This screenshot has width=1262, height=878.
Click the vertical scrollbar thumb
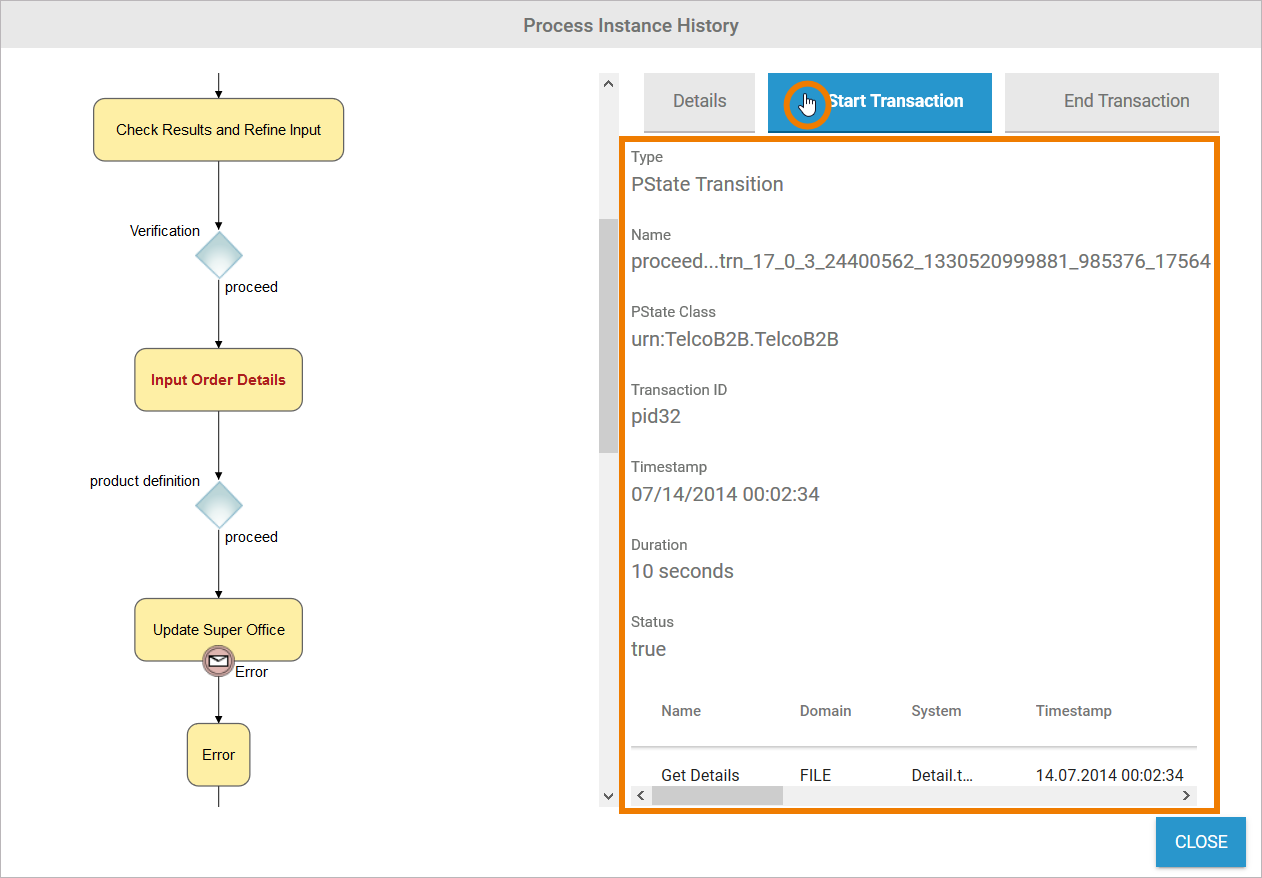pyautogui.click(x=608, y=335)
